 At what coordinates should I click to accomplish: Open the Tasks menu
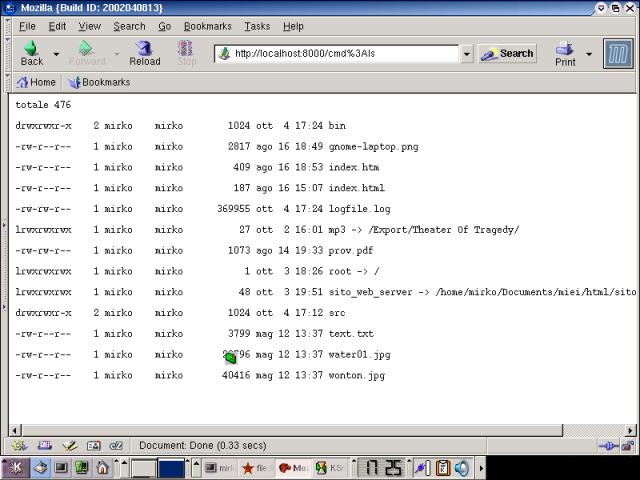[257, 26]
